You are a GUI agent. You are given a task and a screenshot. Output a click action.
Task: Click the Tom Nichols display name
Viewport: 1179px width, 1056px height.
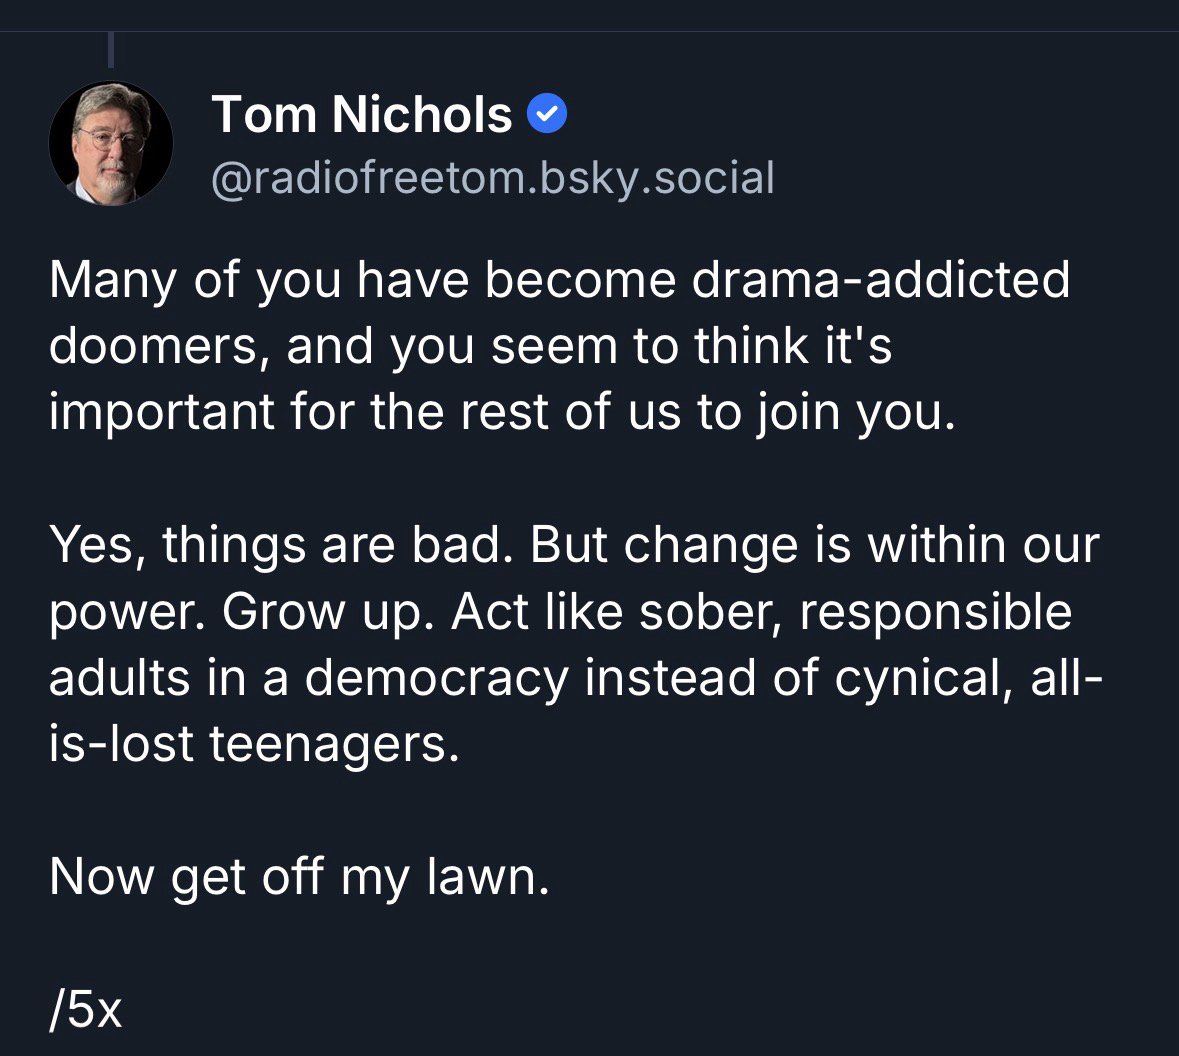362,114
